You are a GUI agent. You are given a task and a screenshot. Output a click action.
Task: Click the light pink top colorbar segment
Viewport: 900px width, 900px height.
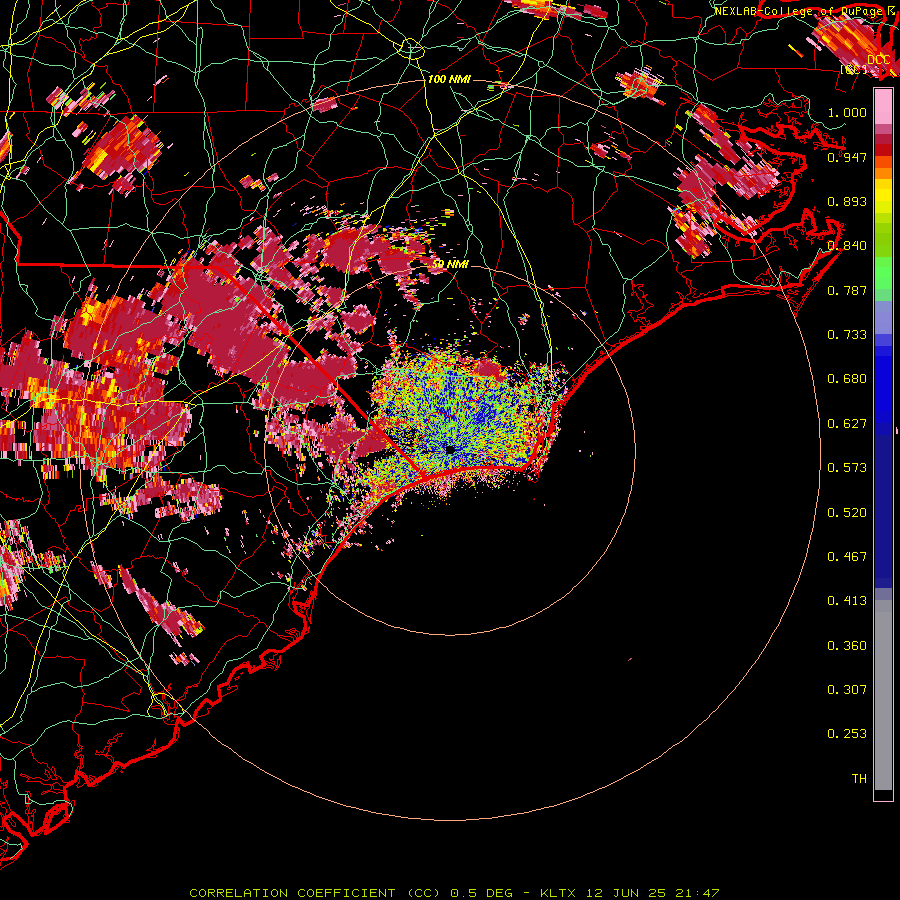click(883, 107)
